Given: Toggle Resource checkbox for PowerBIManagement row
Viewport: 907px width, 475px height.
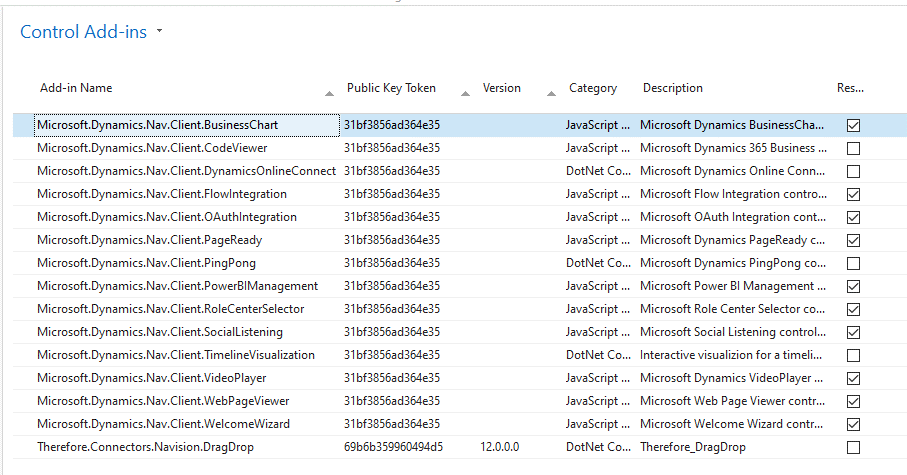Looking at the screenshot, I should point(853,286).
